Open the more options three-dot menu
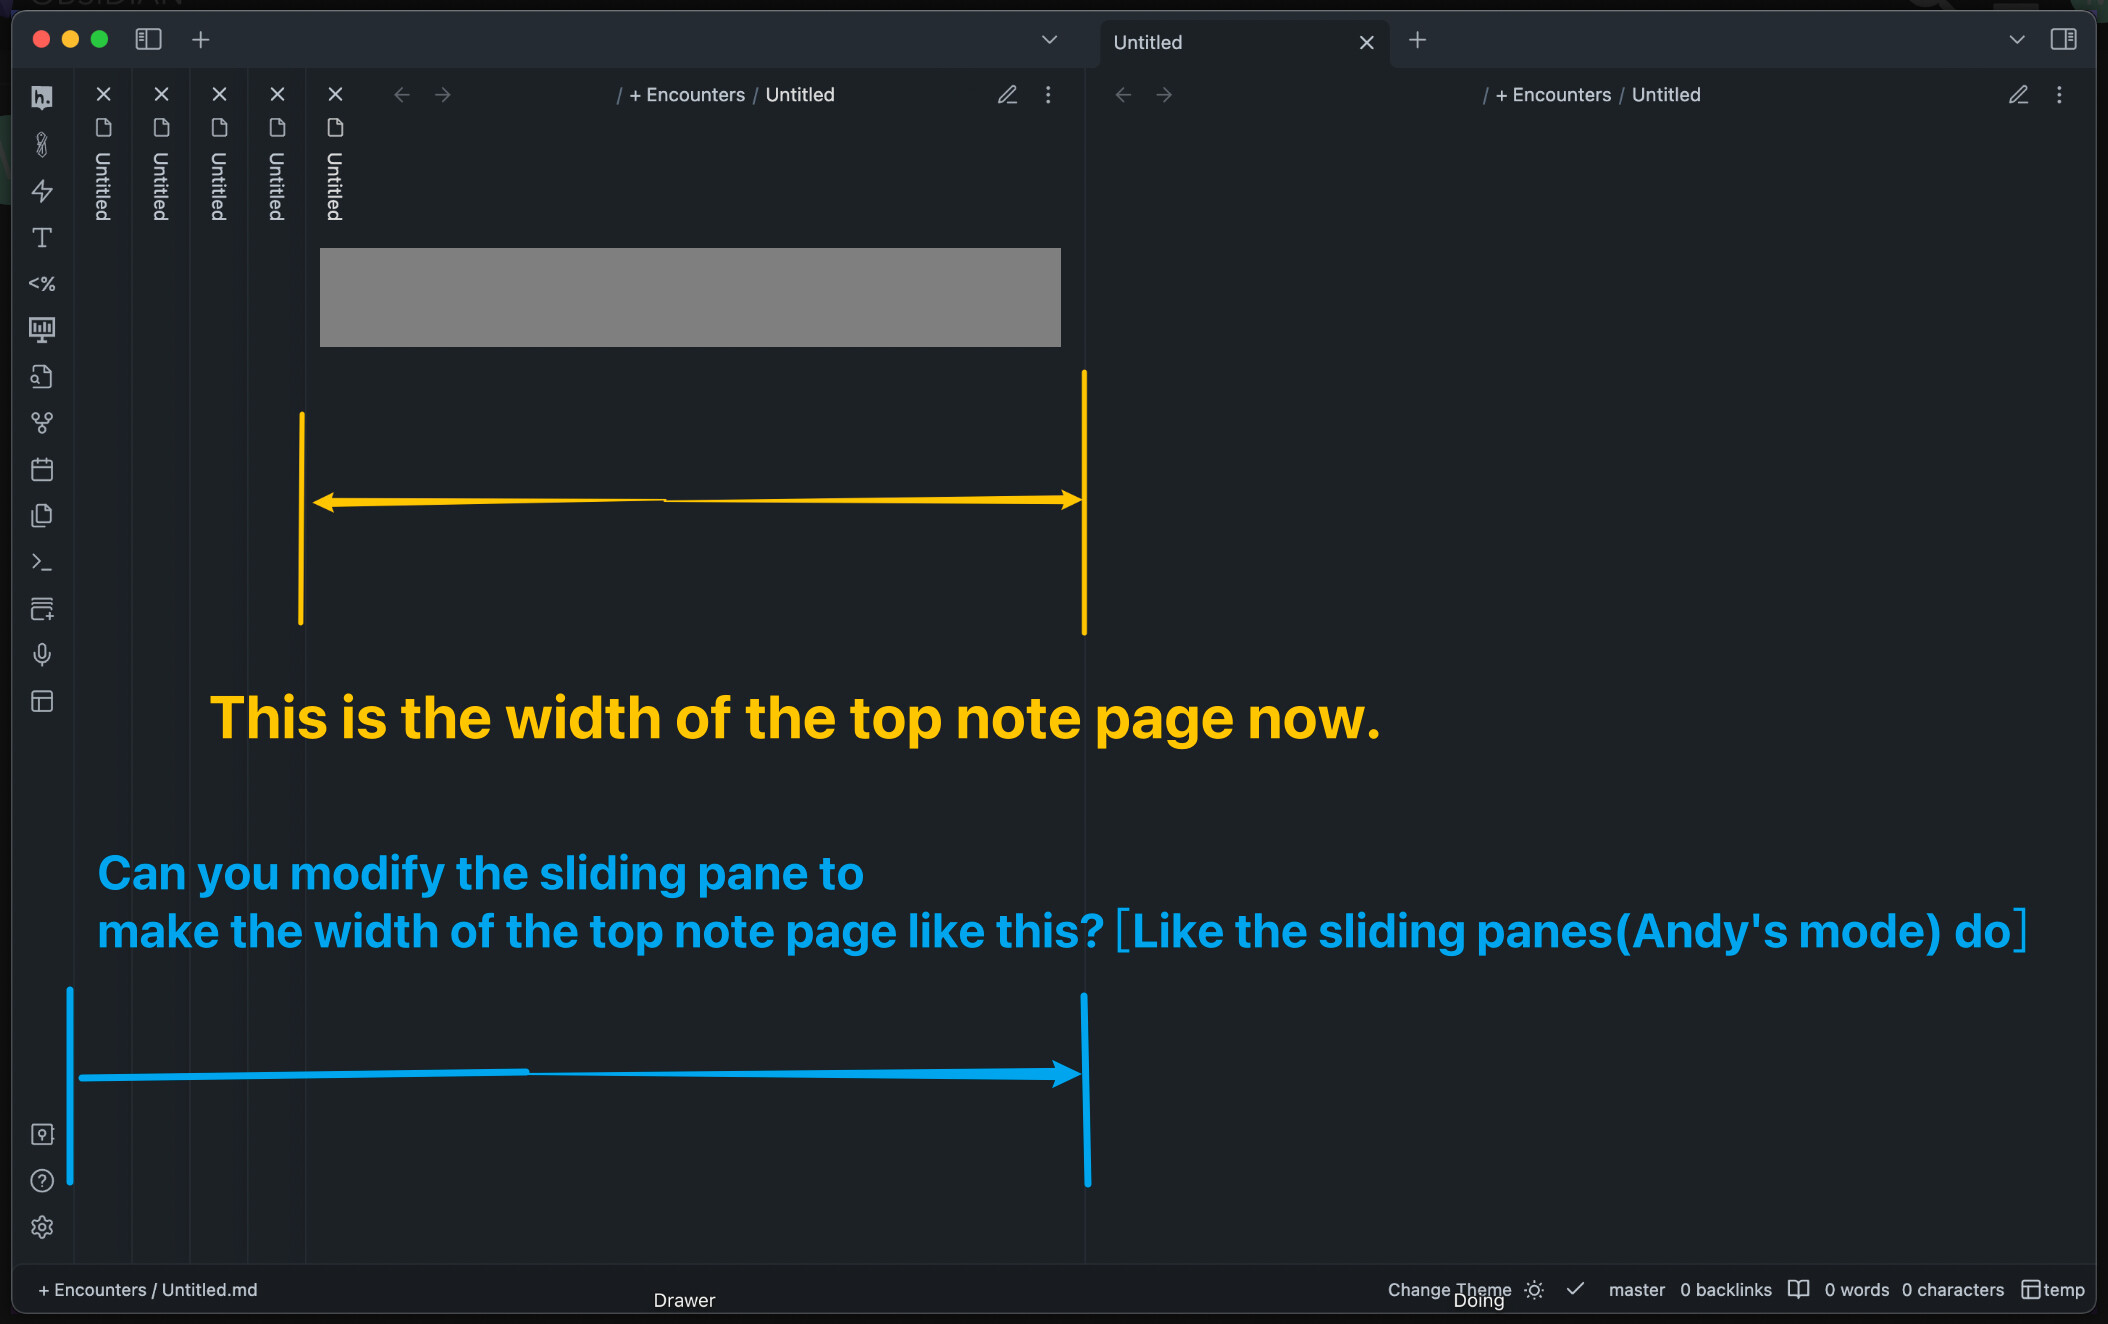This screenshot has height=1324, width=2108. [x=1048, y=94]
